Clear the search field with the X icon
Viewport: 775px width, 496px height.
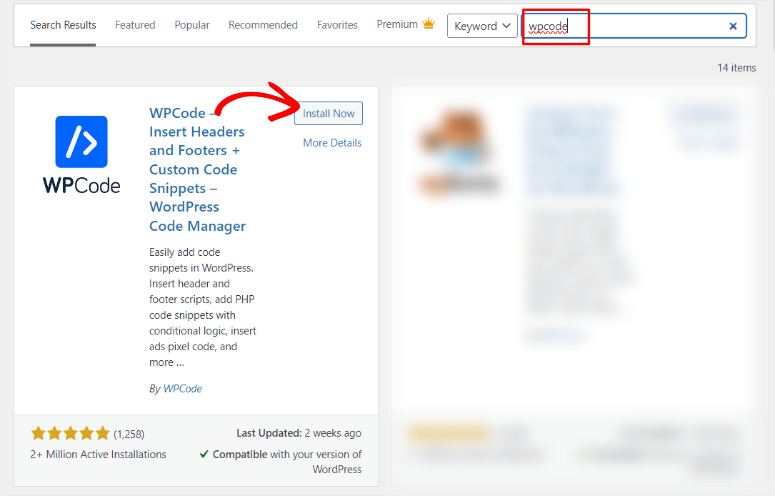pyautogui.click(x=733, y=27)
